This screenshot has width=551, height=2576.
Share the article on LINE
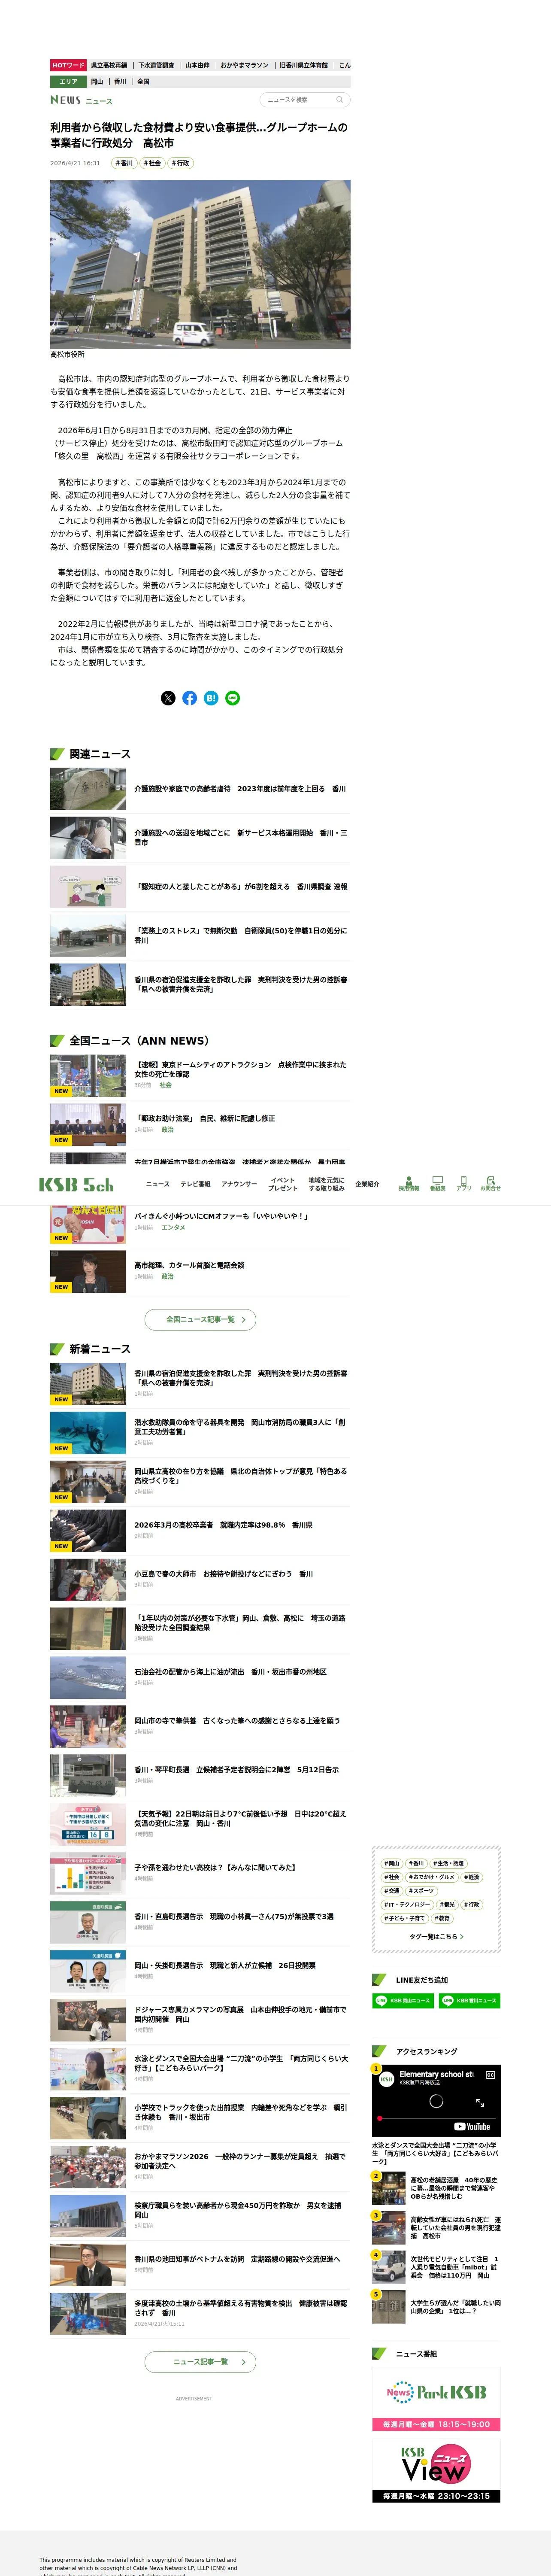pos(232,698)
